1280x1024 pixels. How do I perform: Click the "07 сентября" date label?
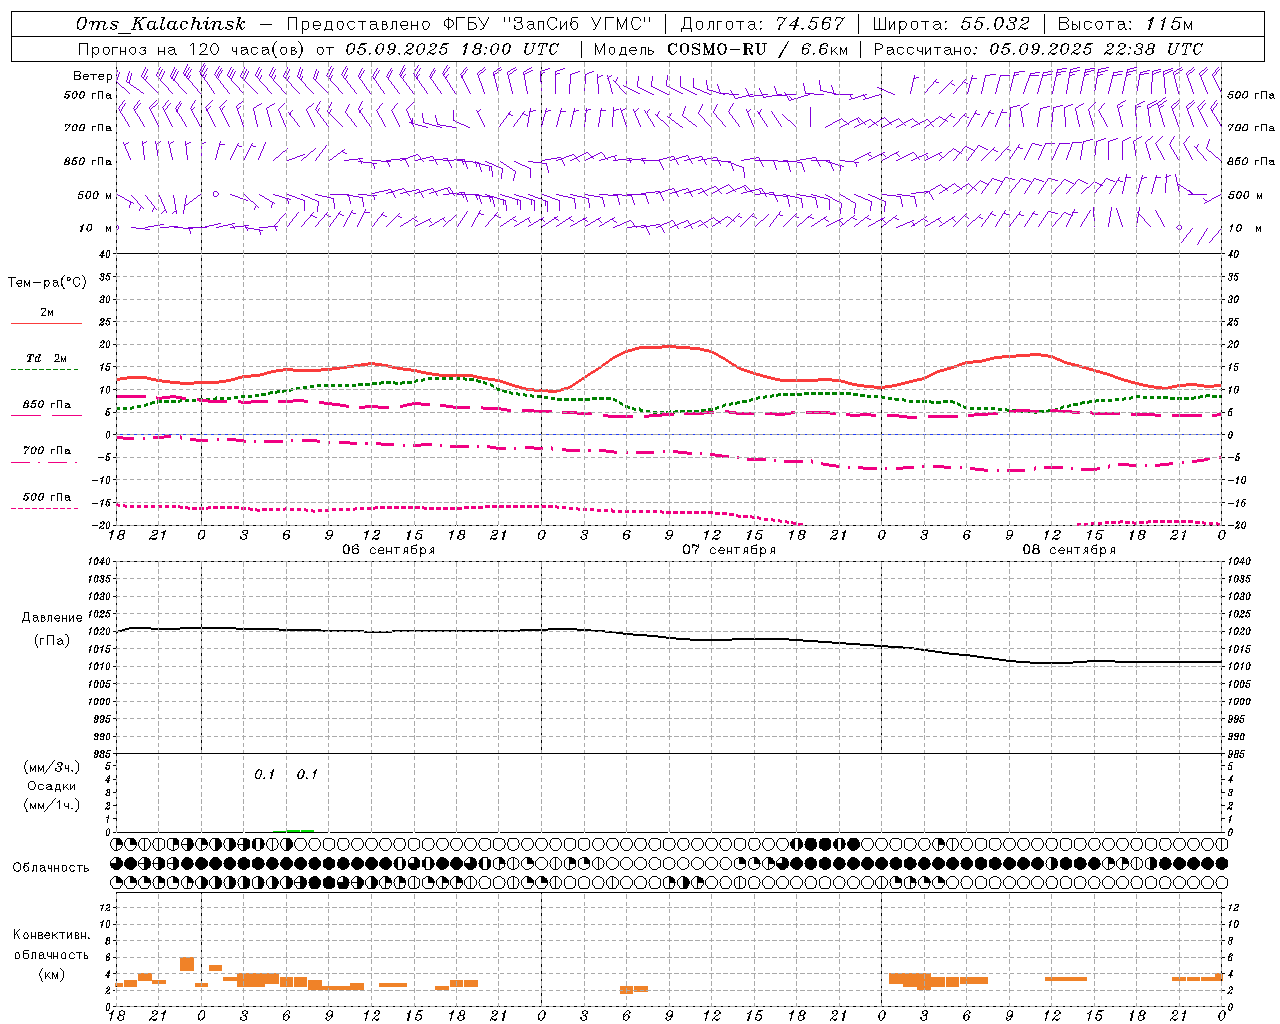click(729, 550)
